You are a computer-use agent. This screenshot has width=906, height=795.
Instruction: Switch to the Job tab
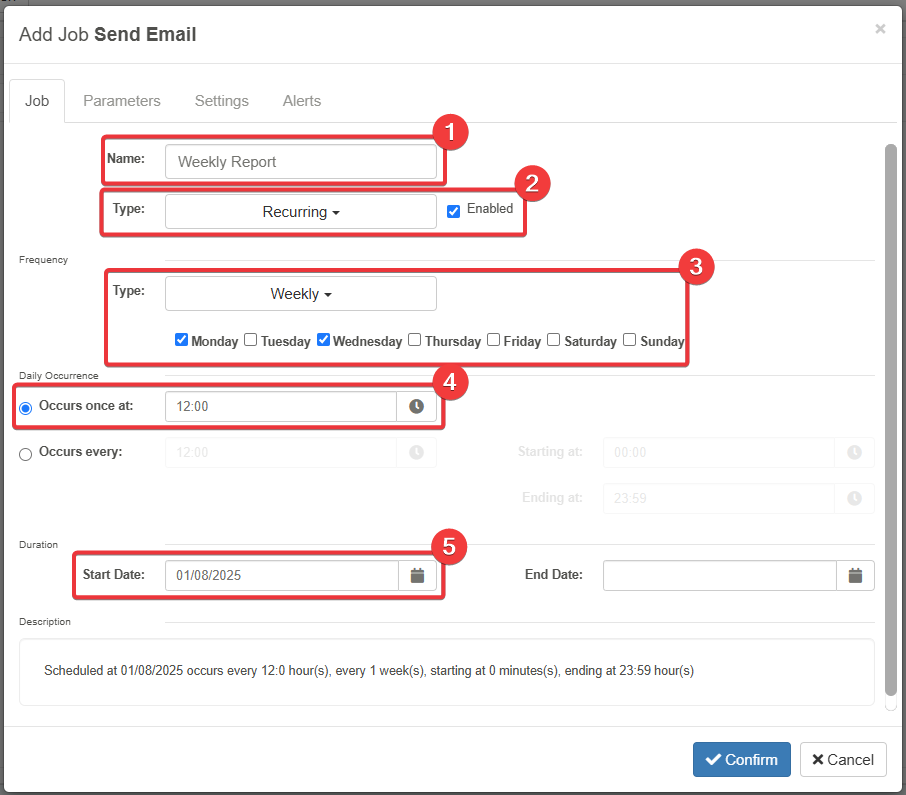point(37,101)
